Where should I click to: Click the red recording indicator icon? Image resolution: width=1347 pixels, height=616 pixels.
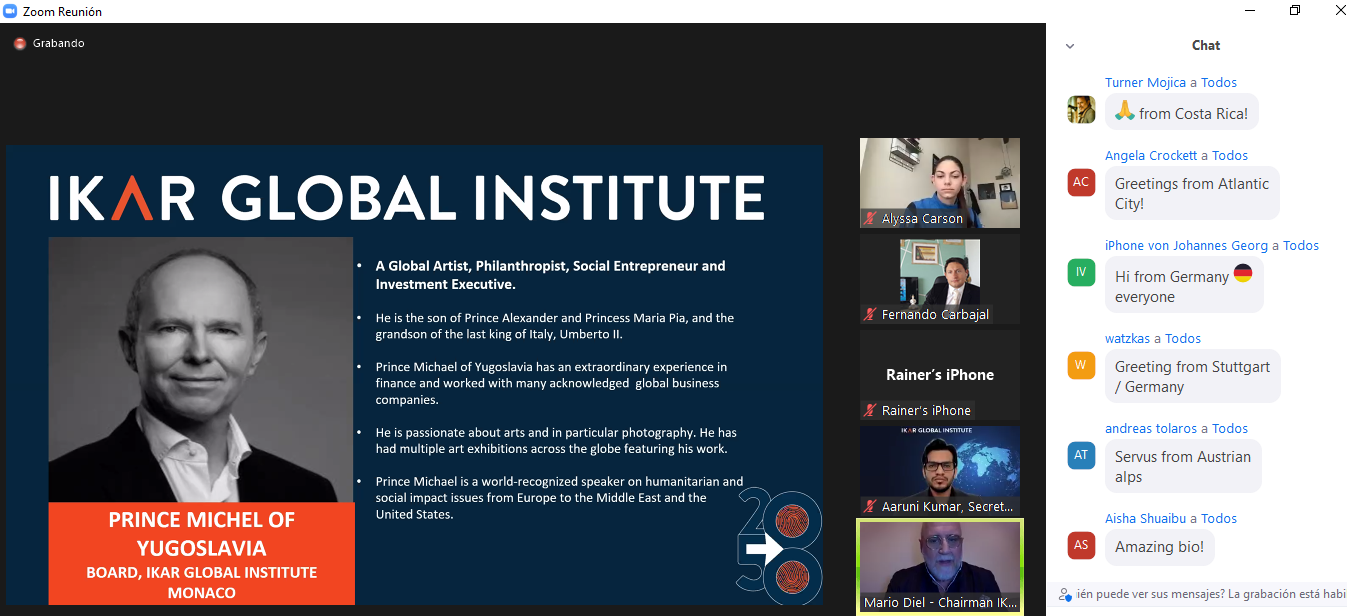point(19,44)
